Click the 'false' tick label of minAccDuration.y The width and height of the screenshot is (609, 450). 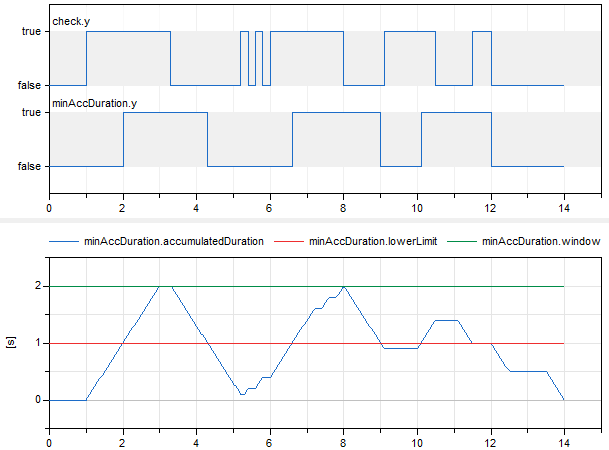click(x=29, y=166)
